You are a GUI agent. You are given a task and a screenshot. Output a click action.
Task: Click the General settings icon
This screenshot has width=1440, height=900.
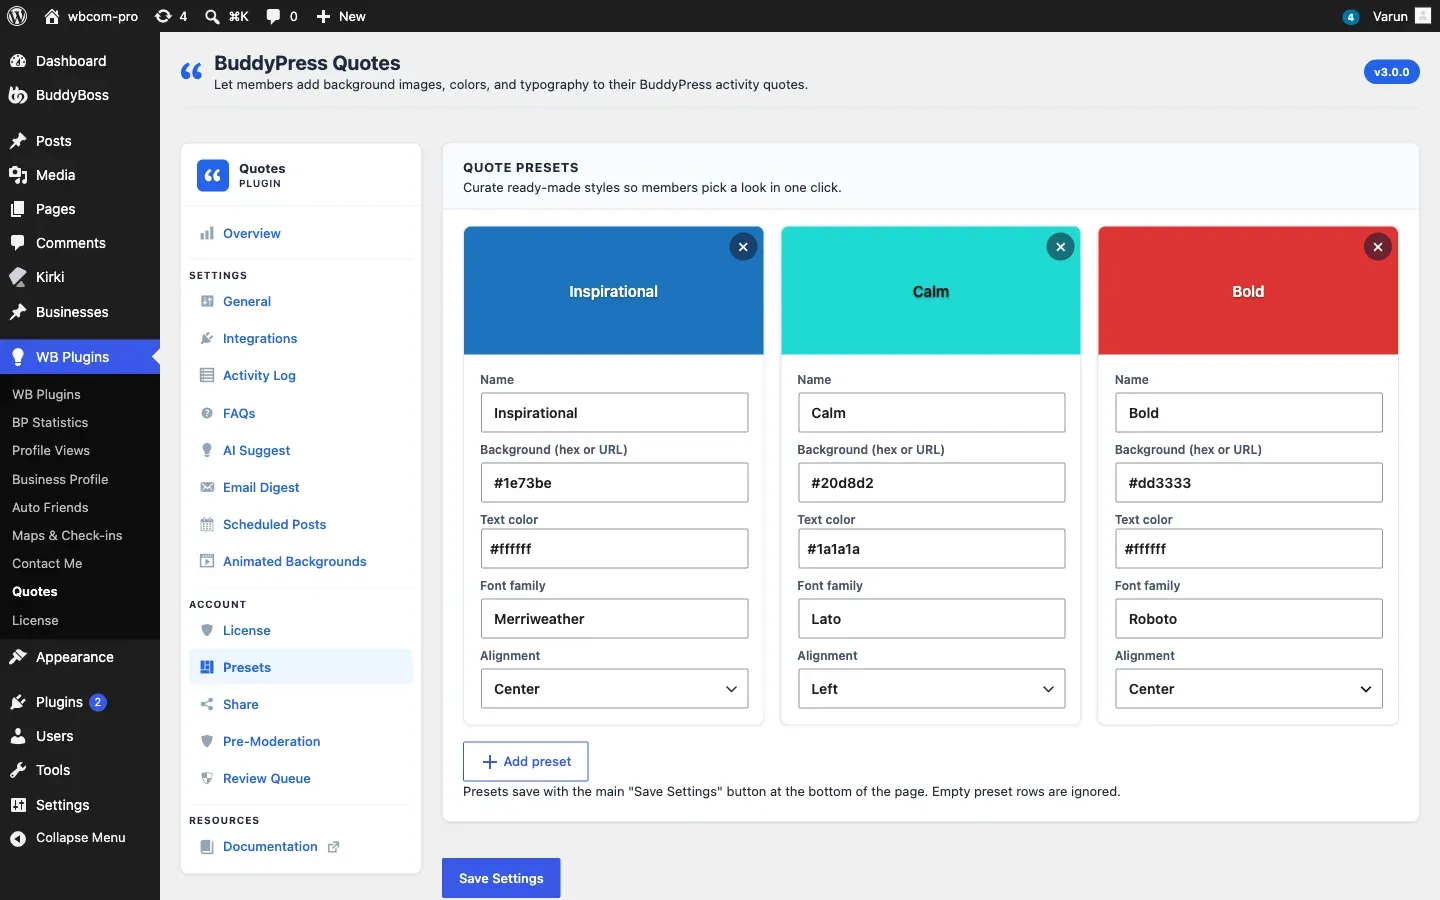pyautogui.click(x=207, y=302)
